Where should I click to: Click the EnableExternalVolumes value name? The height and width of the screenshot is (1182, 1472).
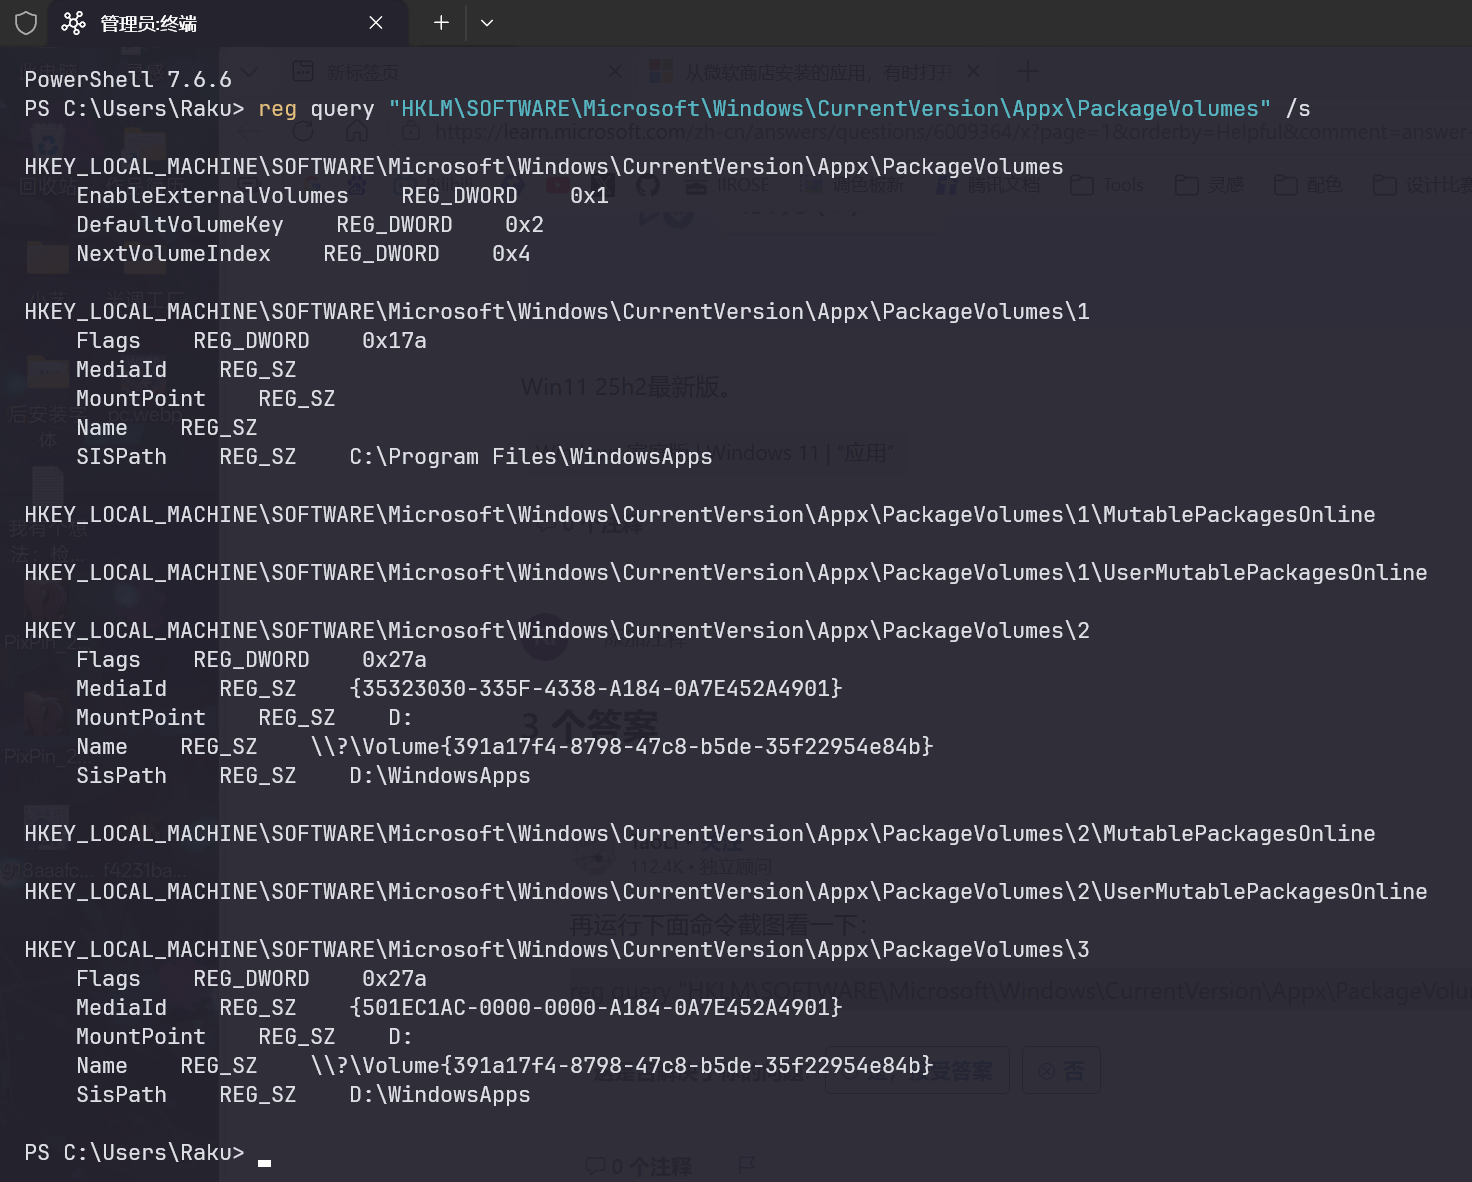[212, 196]
